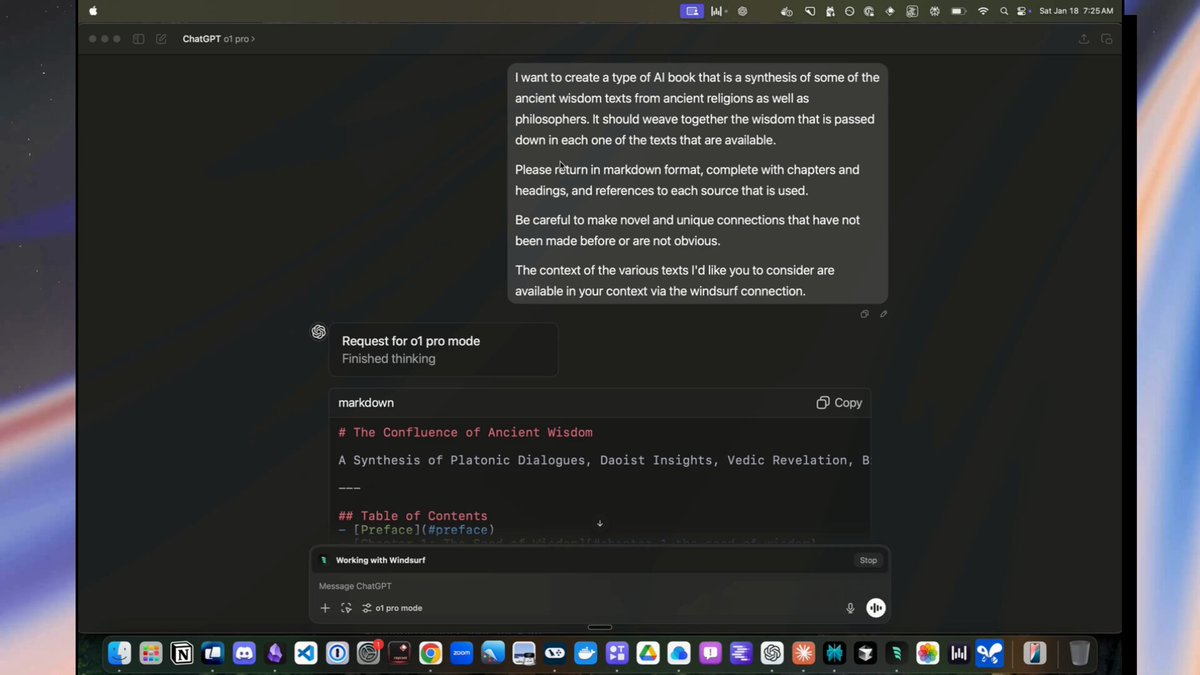The image size is (1200, 675).
Task: Click the heading The Confluence of Ancient Wisdom
Action: (x=466, y=433)
